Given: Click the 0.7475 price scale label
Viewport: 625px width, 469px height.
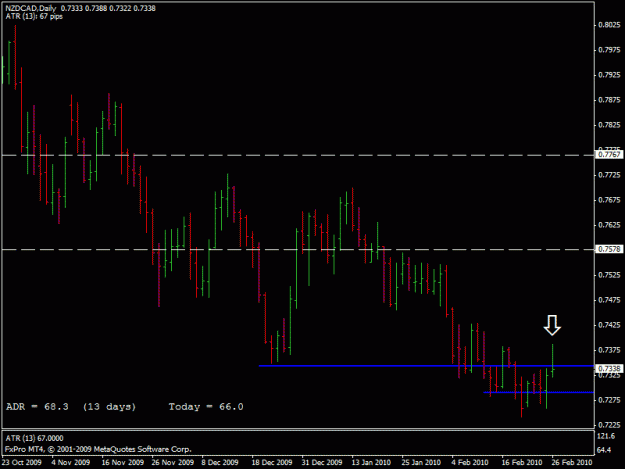Looking at the screenshot, I should coord(609,300).
